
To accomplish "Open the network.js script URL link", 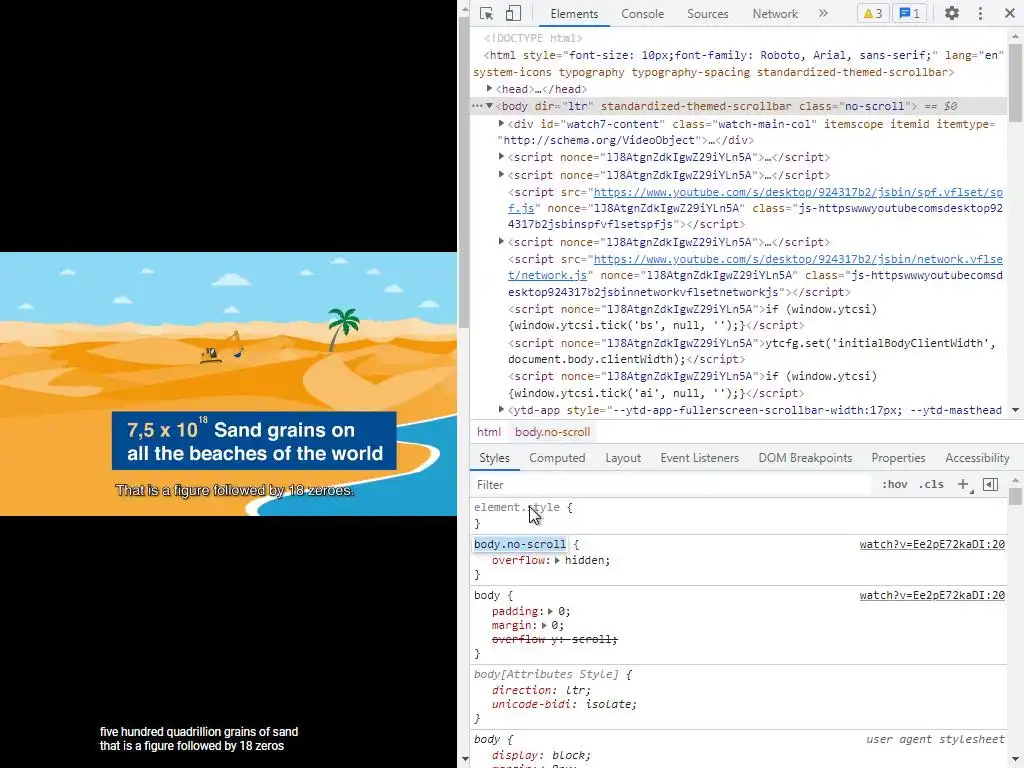I will (x=797, y=259).
